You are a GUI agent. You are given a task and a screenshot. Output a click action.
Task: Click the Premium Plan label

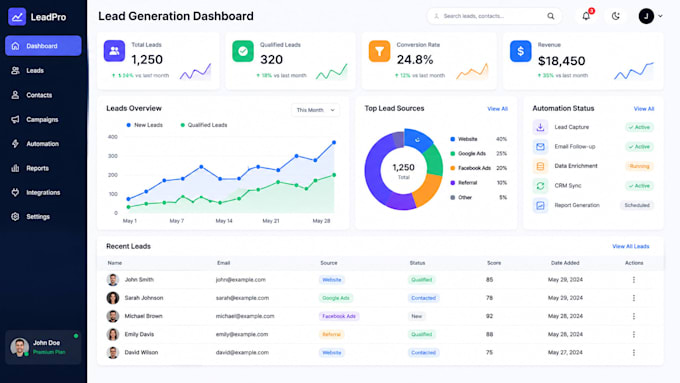pyautogui.click(x=49, y=352)
